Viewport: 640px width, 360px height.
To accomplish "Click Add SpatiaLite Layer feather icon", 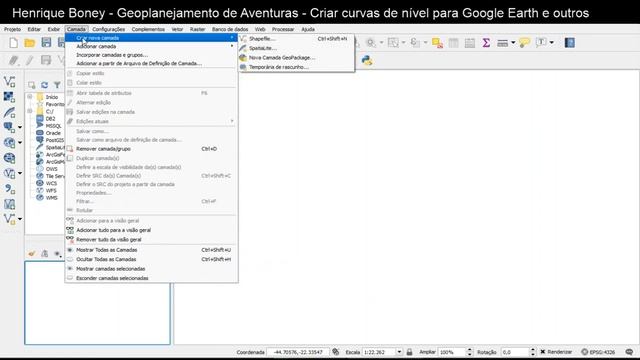I will pos(9,112).
